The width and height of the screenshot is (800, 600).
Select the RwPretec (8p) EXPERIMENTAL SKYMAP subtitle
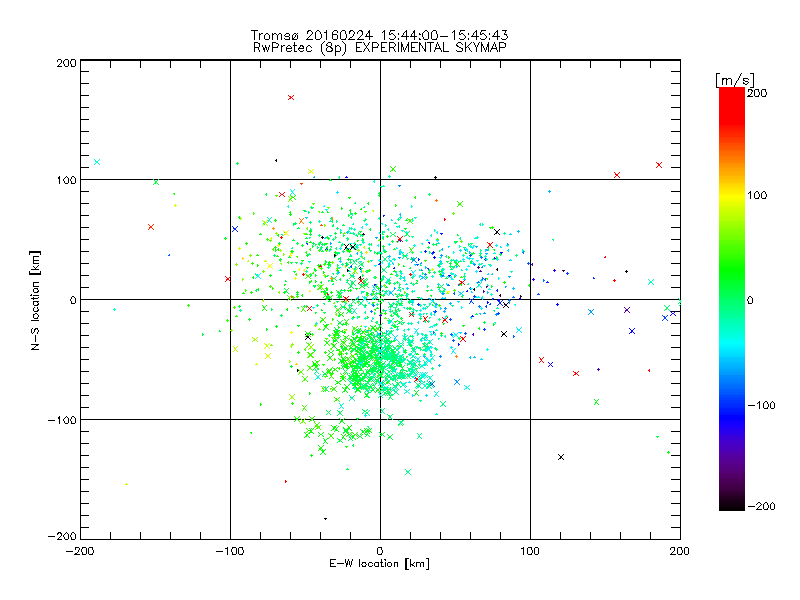pos(380,48)
